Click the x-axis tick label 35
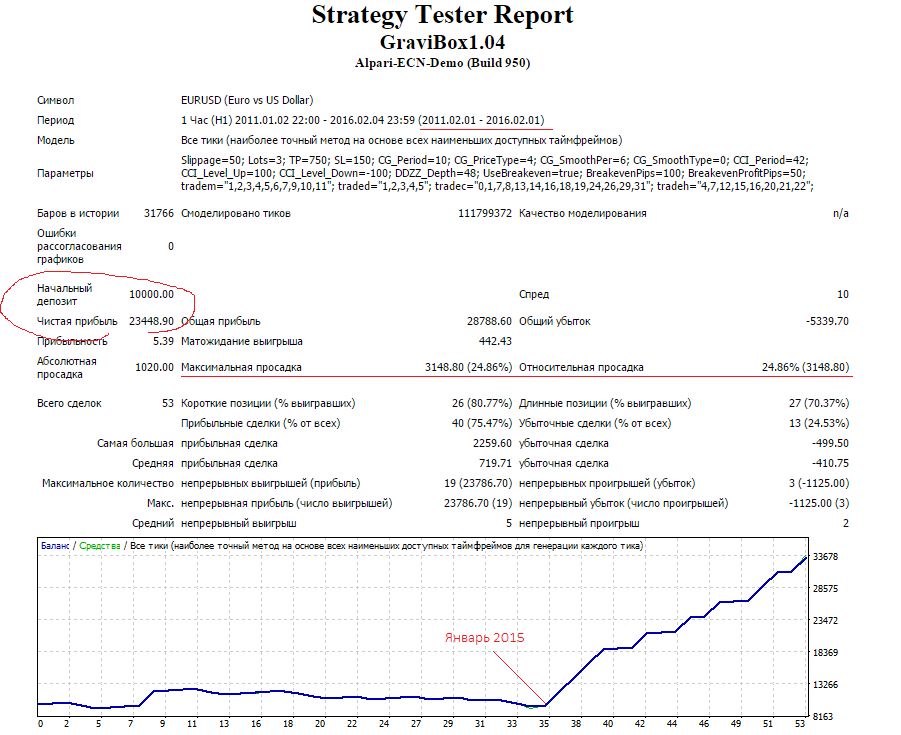901x735 pixels. pos(544,724)
